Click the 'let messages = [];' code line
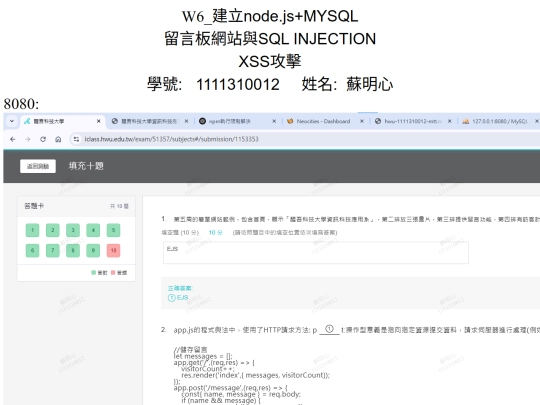 pos(203,356)
